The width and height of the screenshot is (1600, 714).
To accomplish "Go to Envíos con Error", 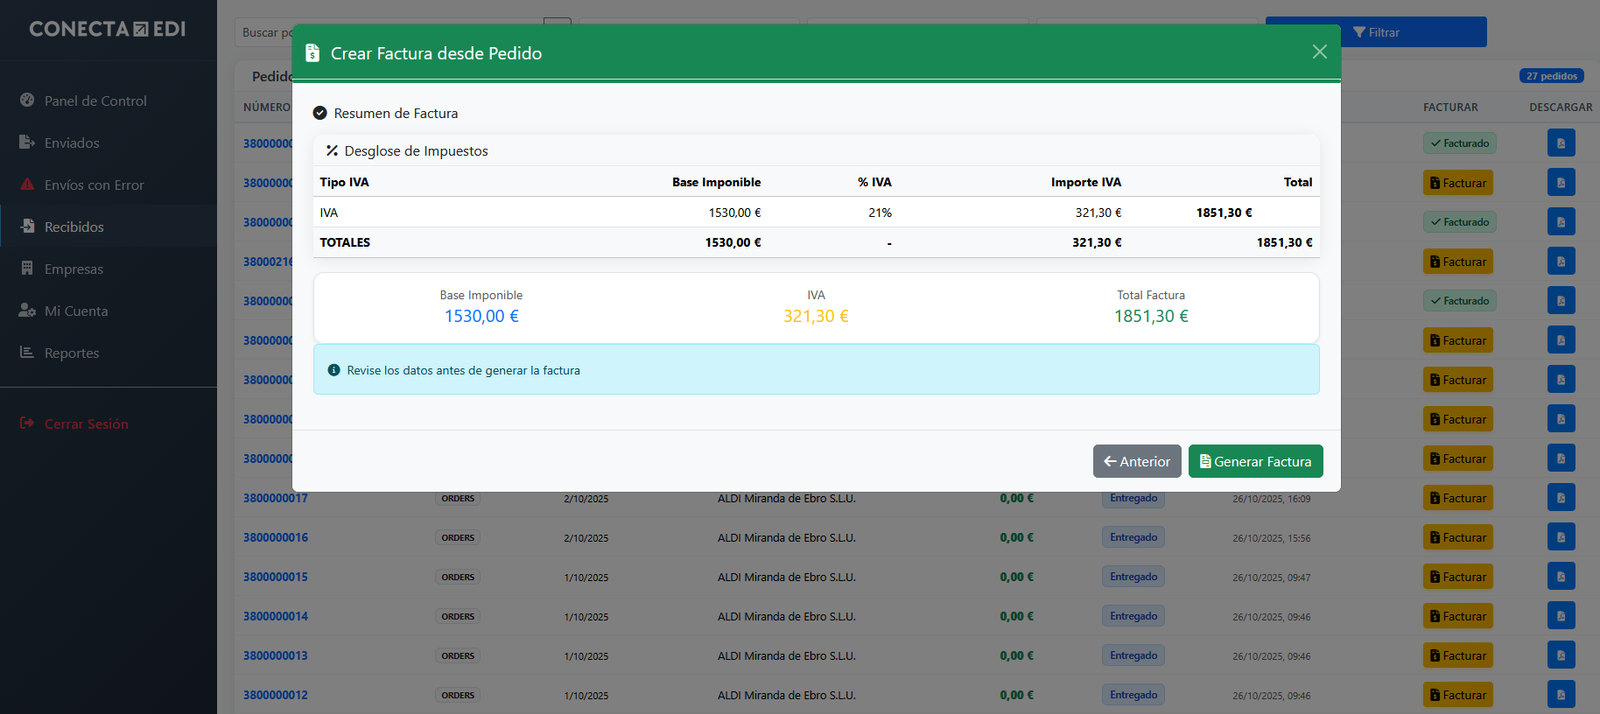I will [94, 185].
